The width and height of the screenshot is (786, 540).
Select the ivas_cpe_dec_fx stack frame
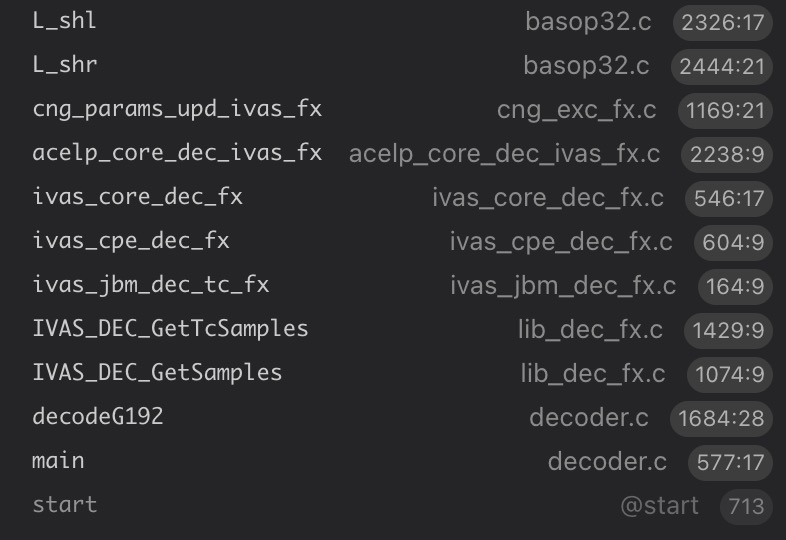(x=131, y=241)
